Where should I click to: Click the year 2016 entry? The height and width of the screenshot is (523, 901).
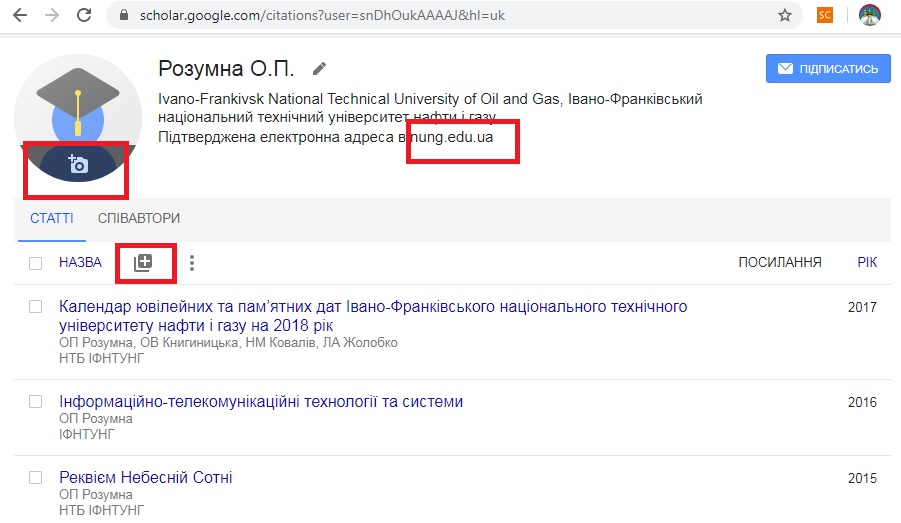point(862,402)
